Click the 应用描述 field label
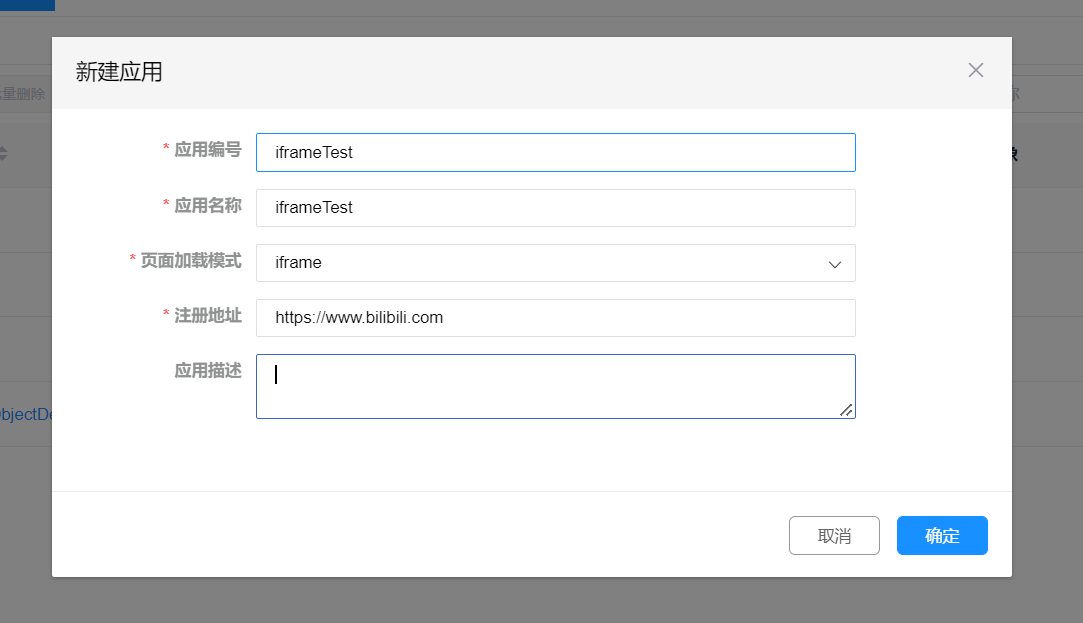 pos(207,370)
